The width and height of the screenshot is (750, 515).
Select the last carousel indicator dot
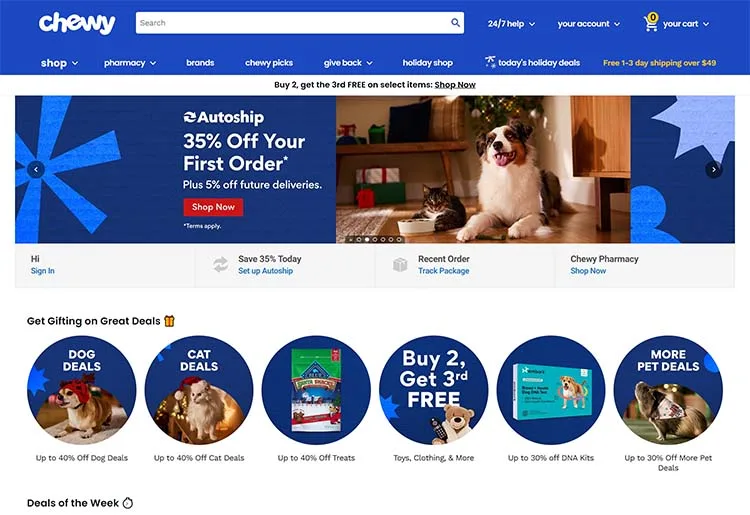399,240
